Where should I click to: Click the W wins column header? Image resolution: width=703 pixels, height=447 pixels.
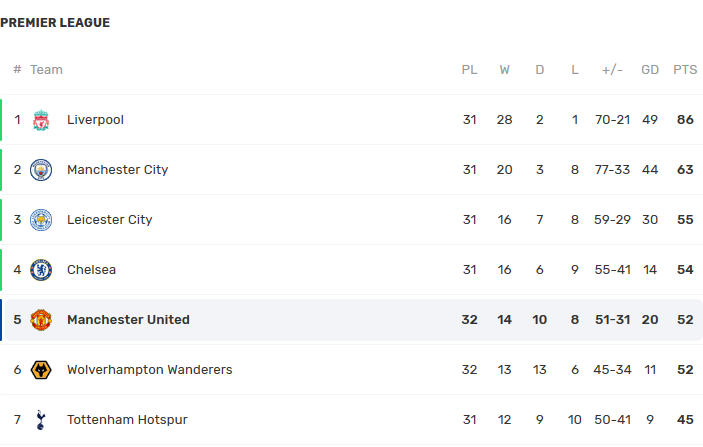click(504, 70)
